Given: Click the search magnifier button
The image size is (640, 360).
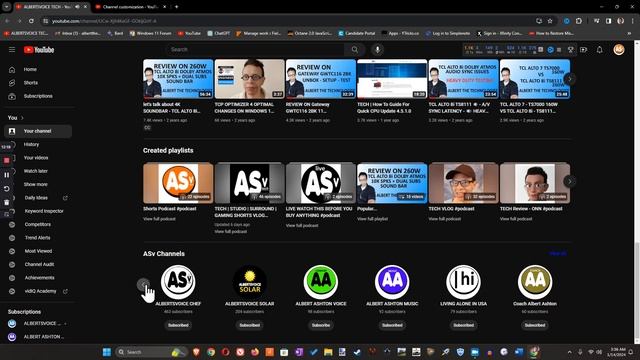Looking at the screenshot, I should (x=355, y=49).
